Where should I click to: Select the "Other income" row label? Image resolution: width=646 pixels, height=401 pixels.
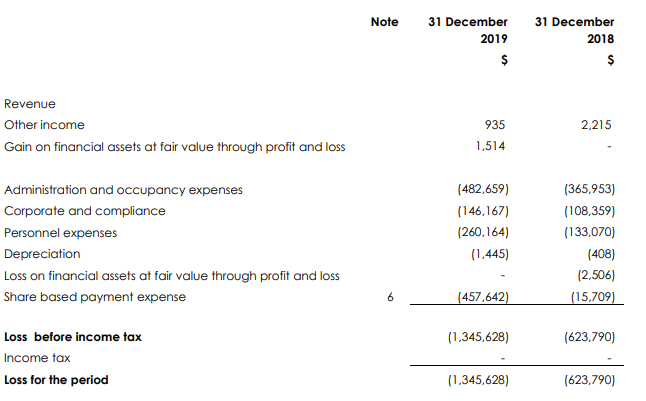[45, 125]
